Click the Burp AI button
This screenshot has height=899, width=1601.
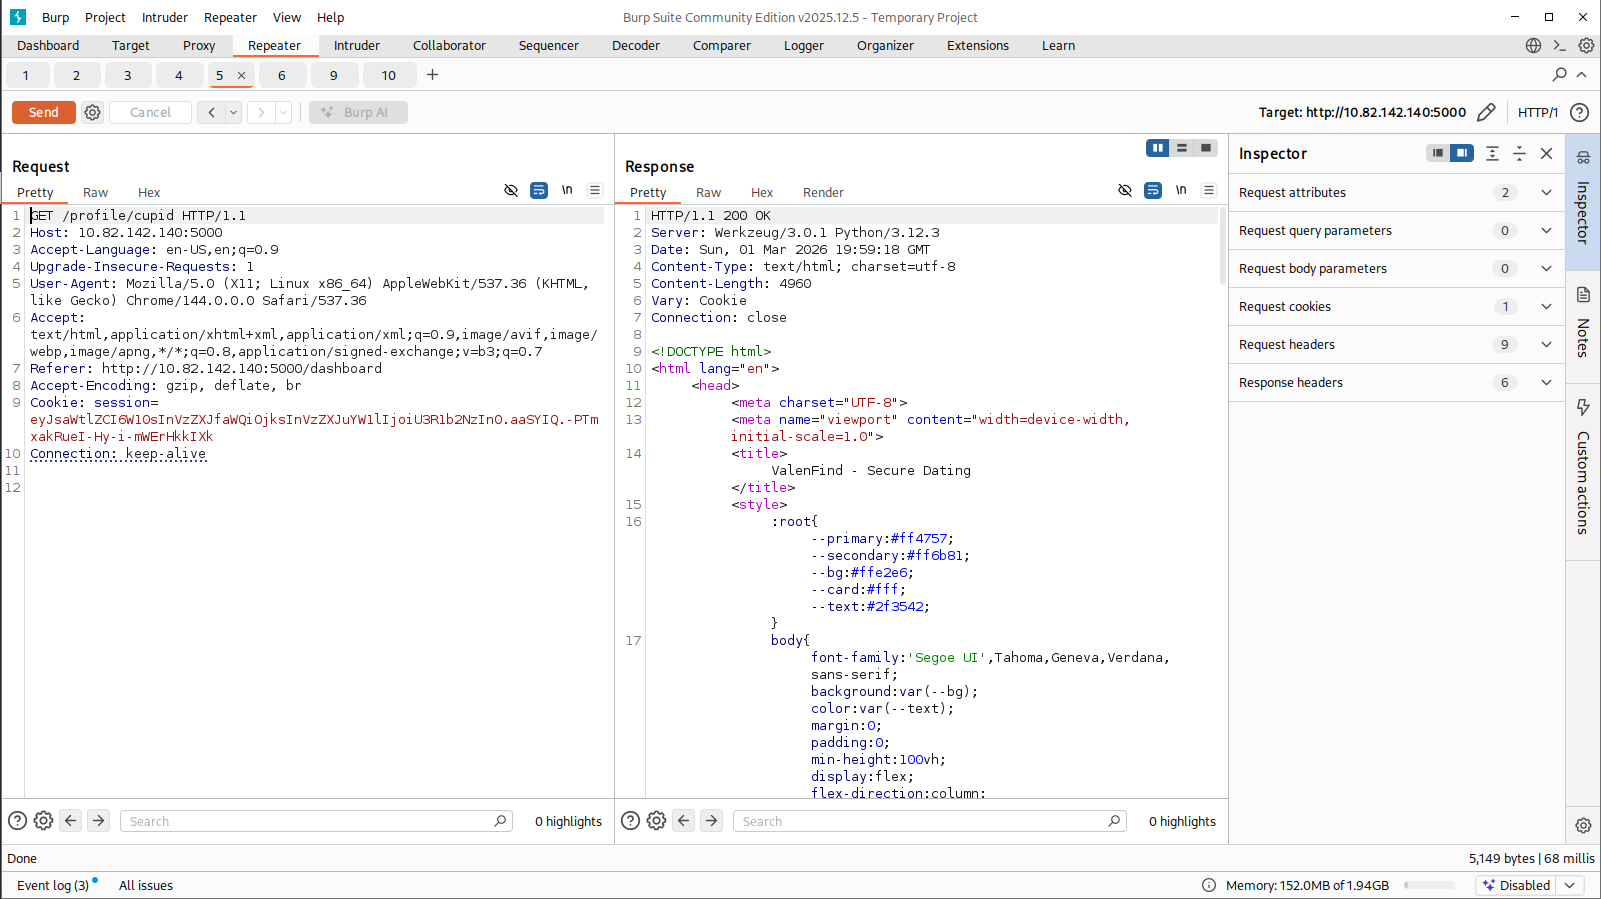click(x=358, y=112)
